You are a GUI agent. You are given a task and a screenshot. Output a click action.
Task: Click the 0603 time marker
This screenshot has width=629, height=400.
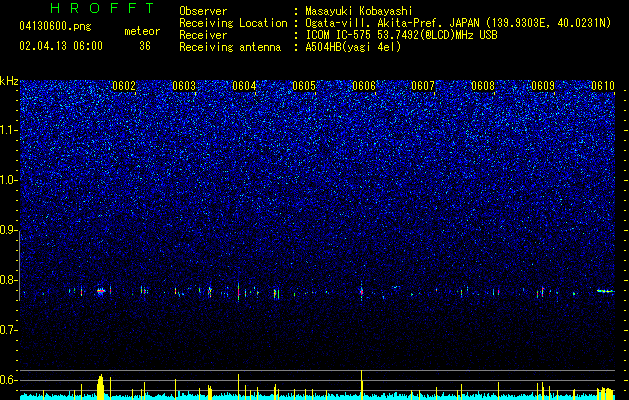[184, 86]
